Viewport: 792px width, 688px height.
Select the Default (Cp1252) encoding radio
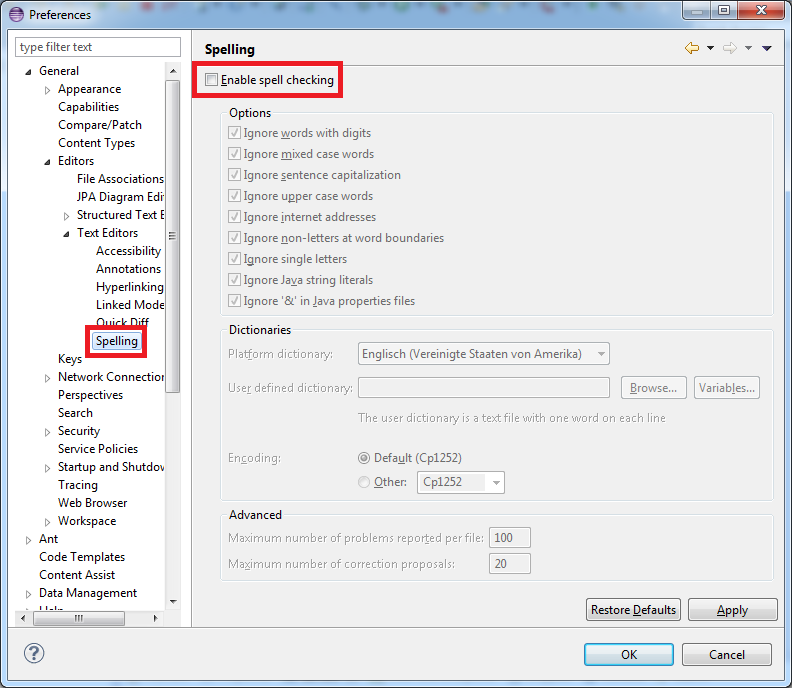tap(364, 458)
